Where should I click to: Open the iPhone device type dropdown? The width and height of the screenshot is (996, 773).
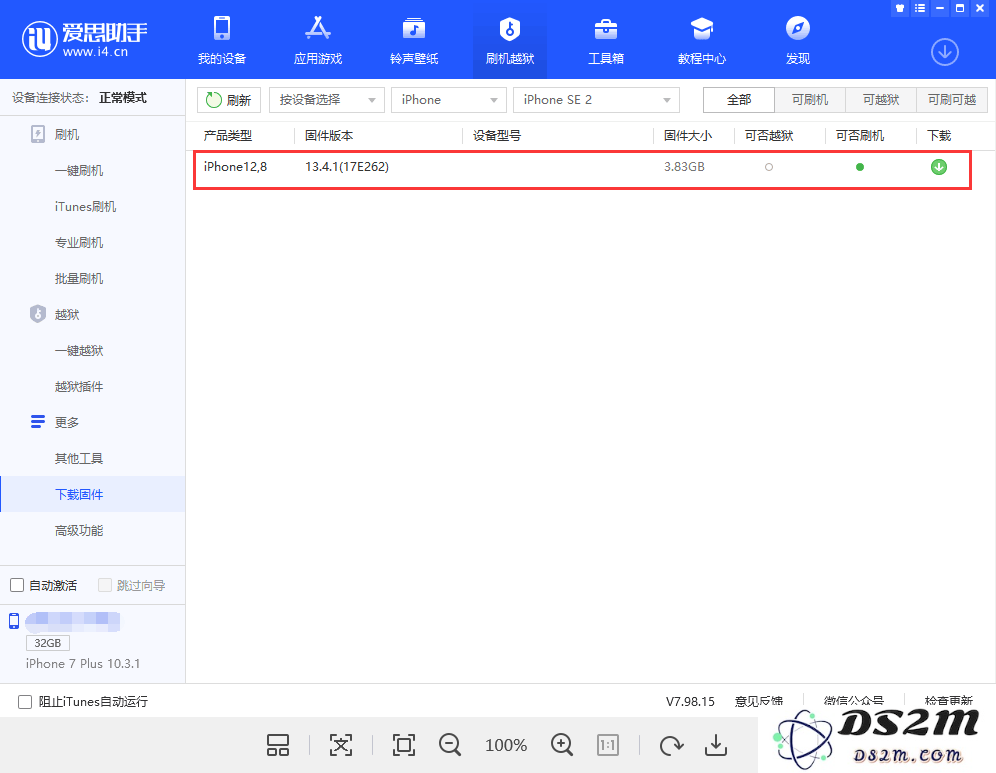448,100
